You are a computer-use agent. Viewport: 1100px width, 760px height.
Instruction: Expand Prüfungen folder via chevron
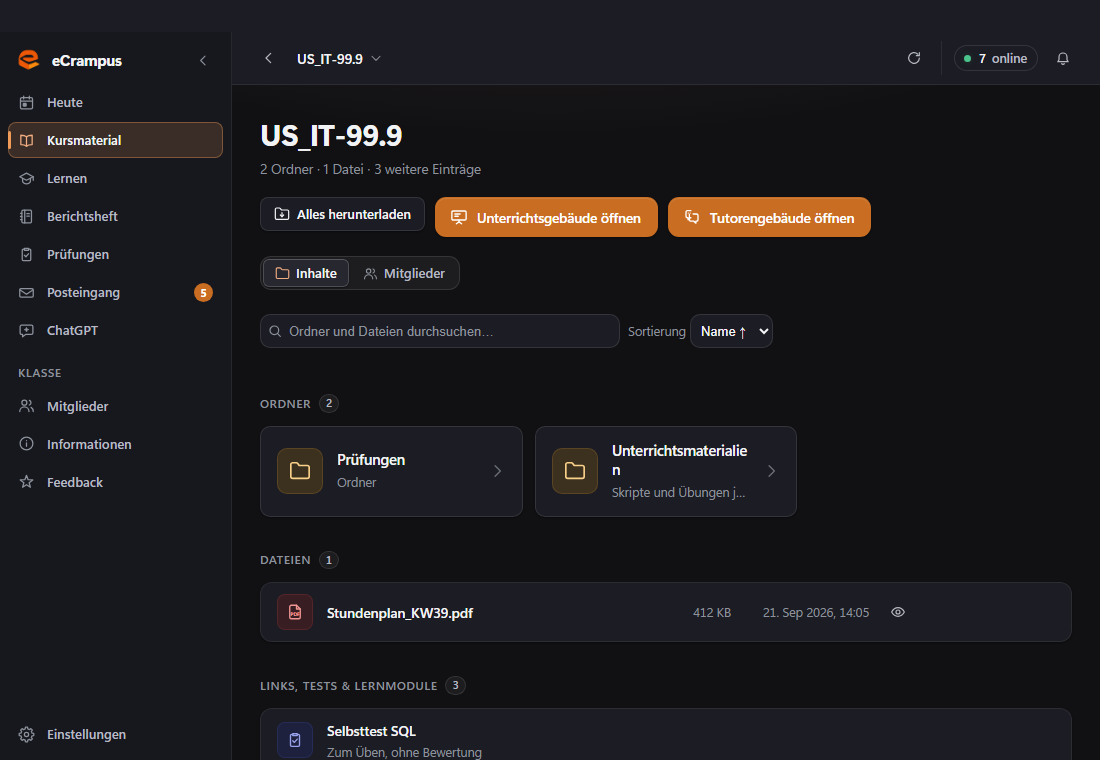pyautogui.click(x=497, y=471)
